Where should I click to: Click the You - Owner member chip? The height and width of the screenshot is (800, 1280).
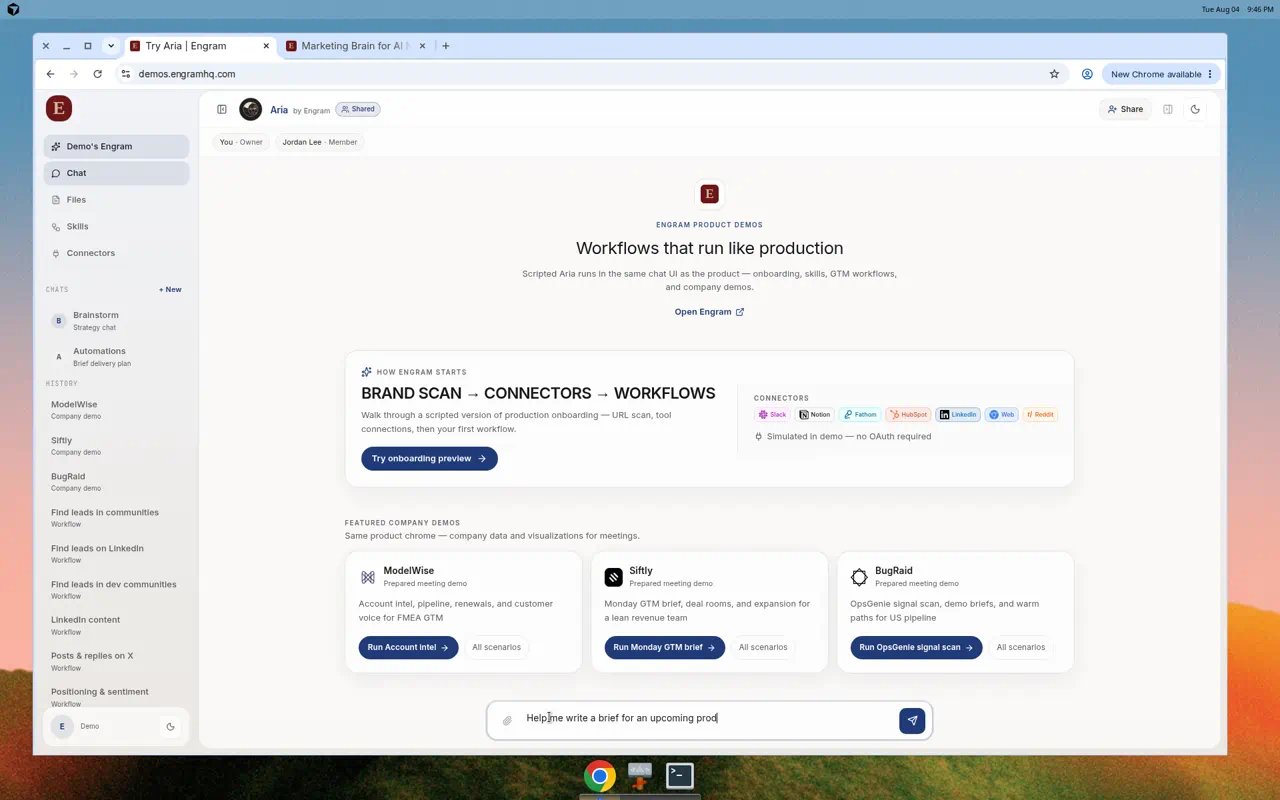pyautogui.click(x=241, y=142)
